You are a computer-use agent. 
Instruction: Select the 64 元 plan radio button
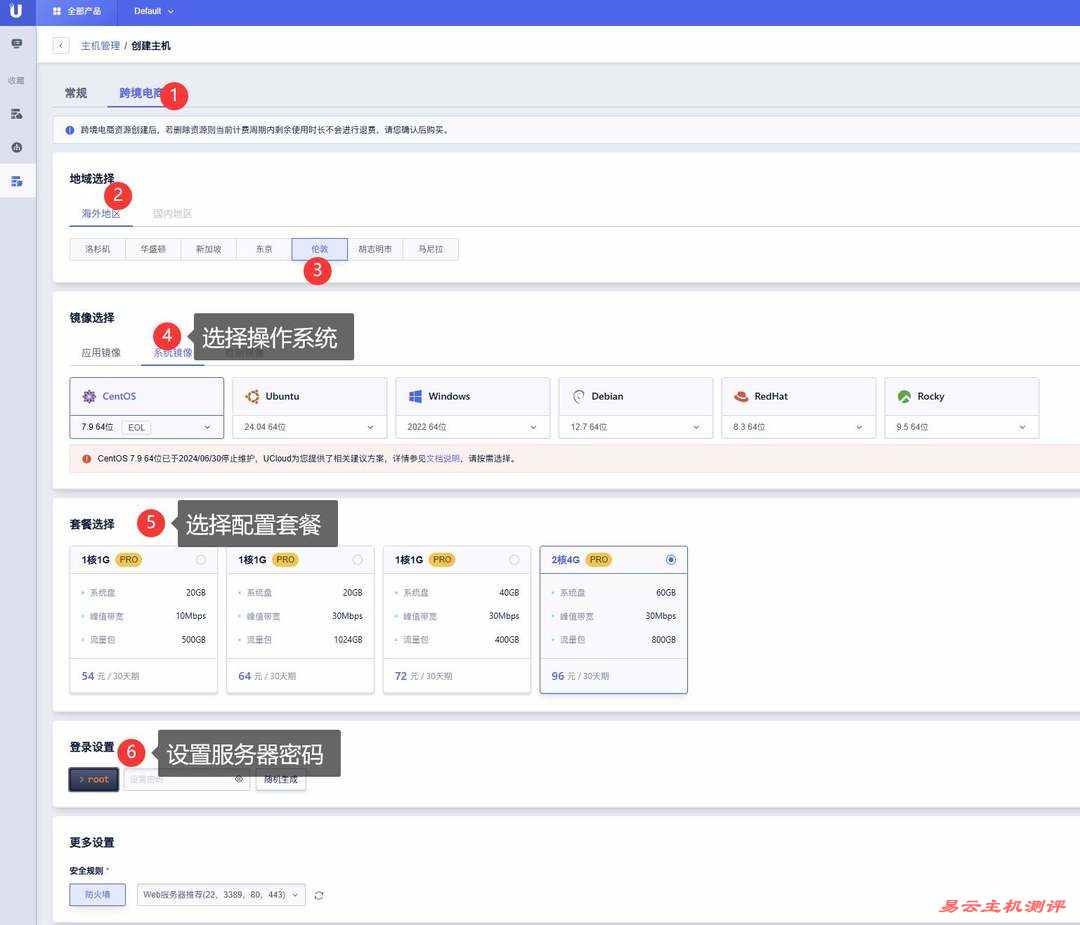coord(357,560)
